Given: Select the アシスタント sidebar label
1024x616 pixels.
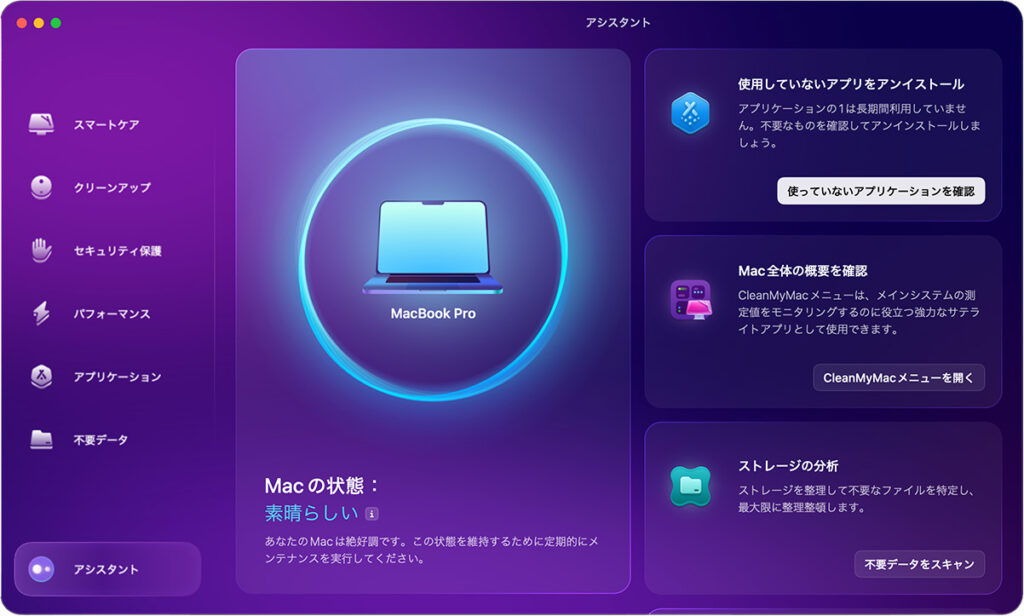Looking at the screenshot, I should click(106, 570).
